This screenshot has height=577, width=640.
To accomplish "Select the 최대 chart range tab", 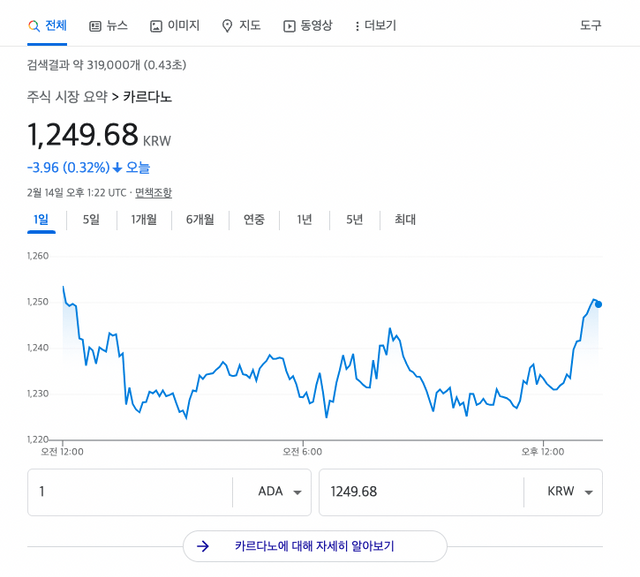I will point(405,220).
